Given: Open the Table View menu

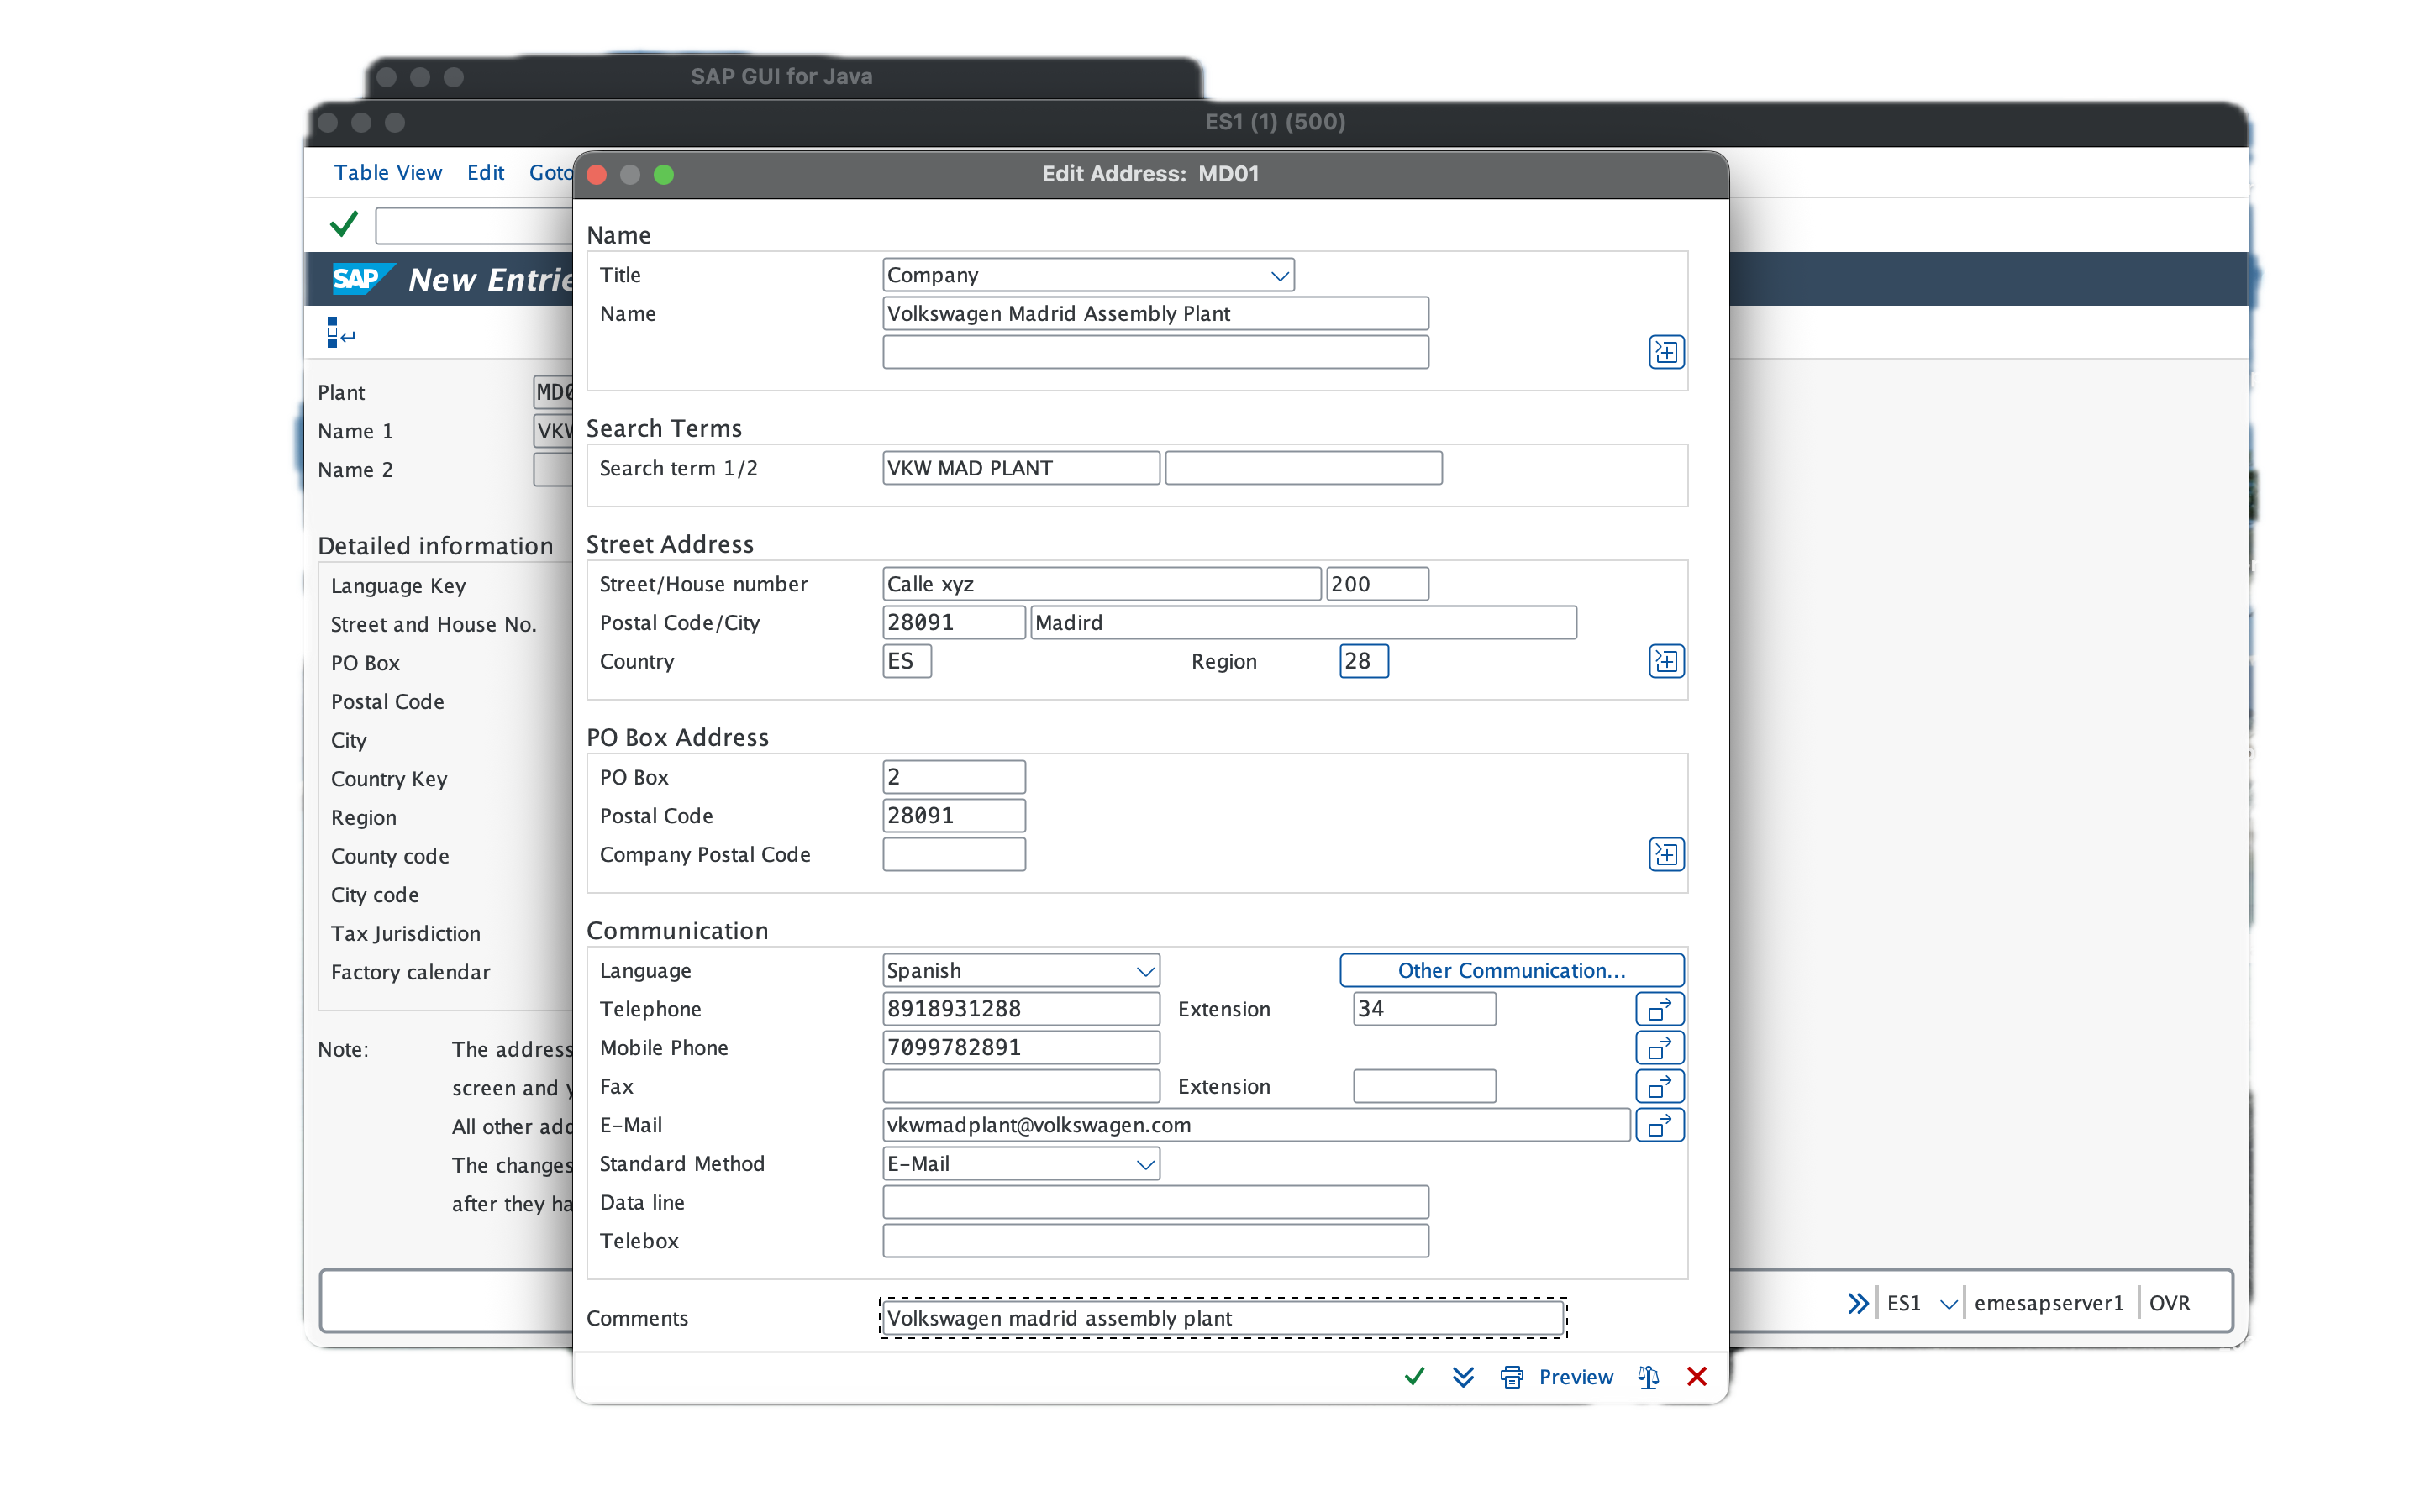Looking at the screenshot, I should click(388, 172).
